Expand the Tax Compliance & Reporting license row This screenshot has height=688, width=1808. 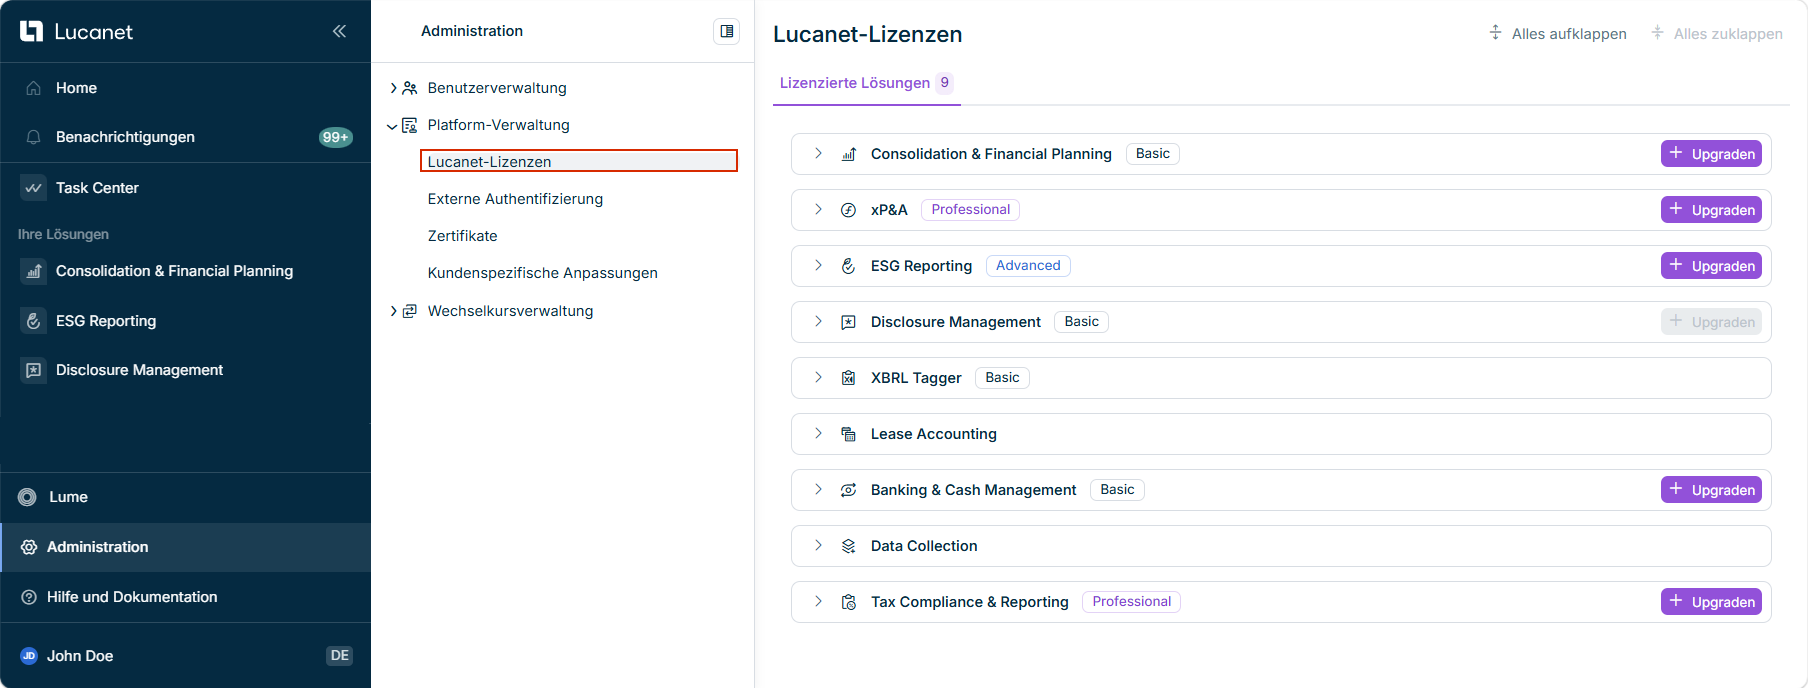(x=818, y=601)
